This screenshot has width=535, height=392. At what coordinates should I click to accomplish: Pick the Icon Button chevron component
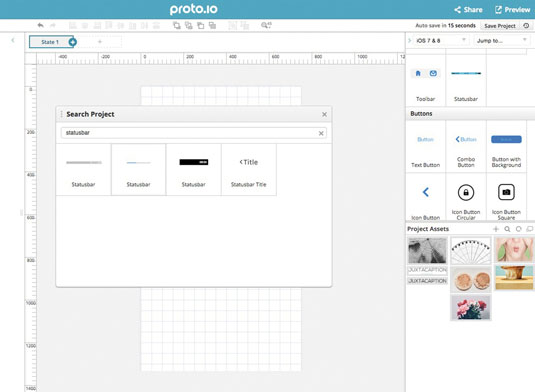[x=425, y=197]
